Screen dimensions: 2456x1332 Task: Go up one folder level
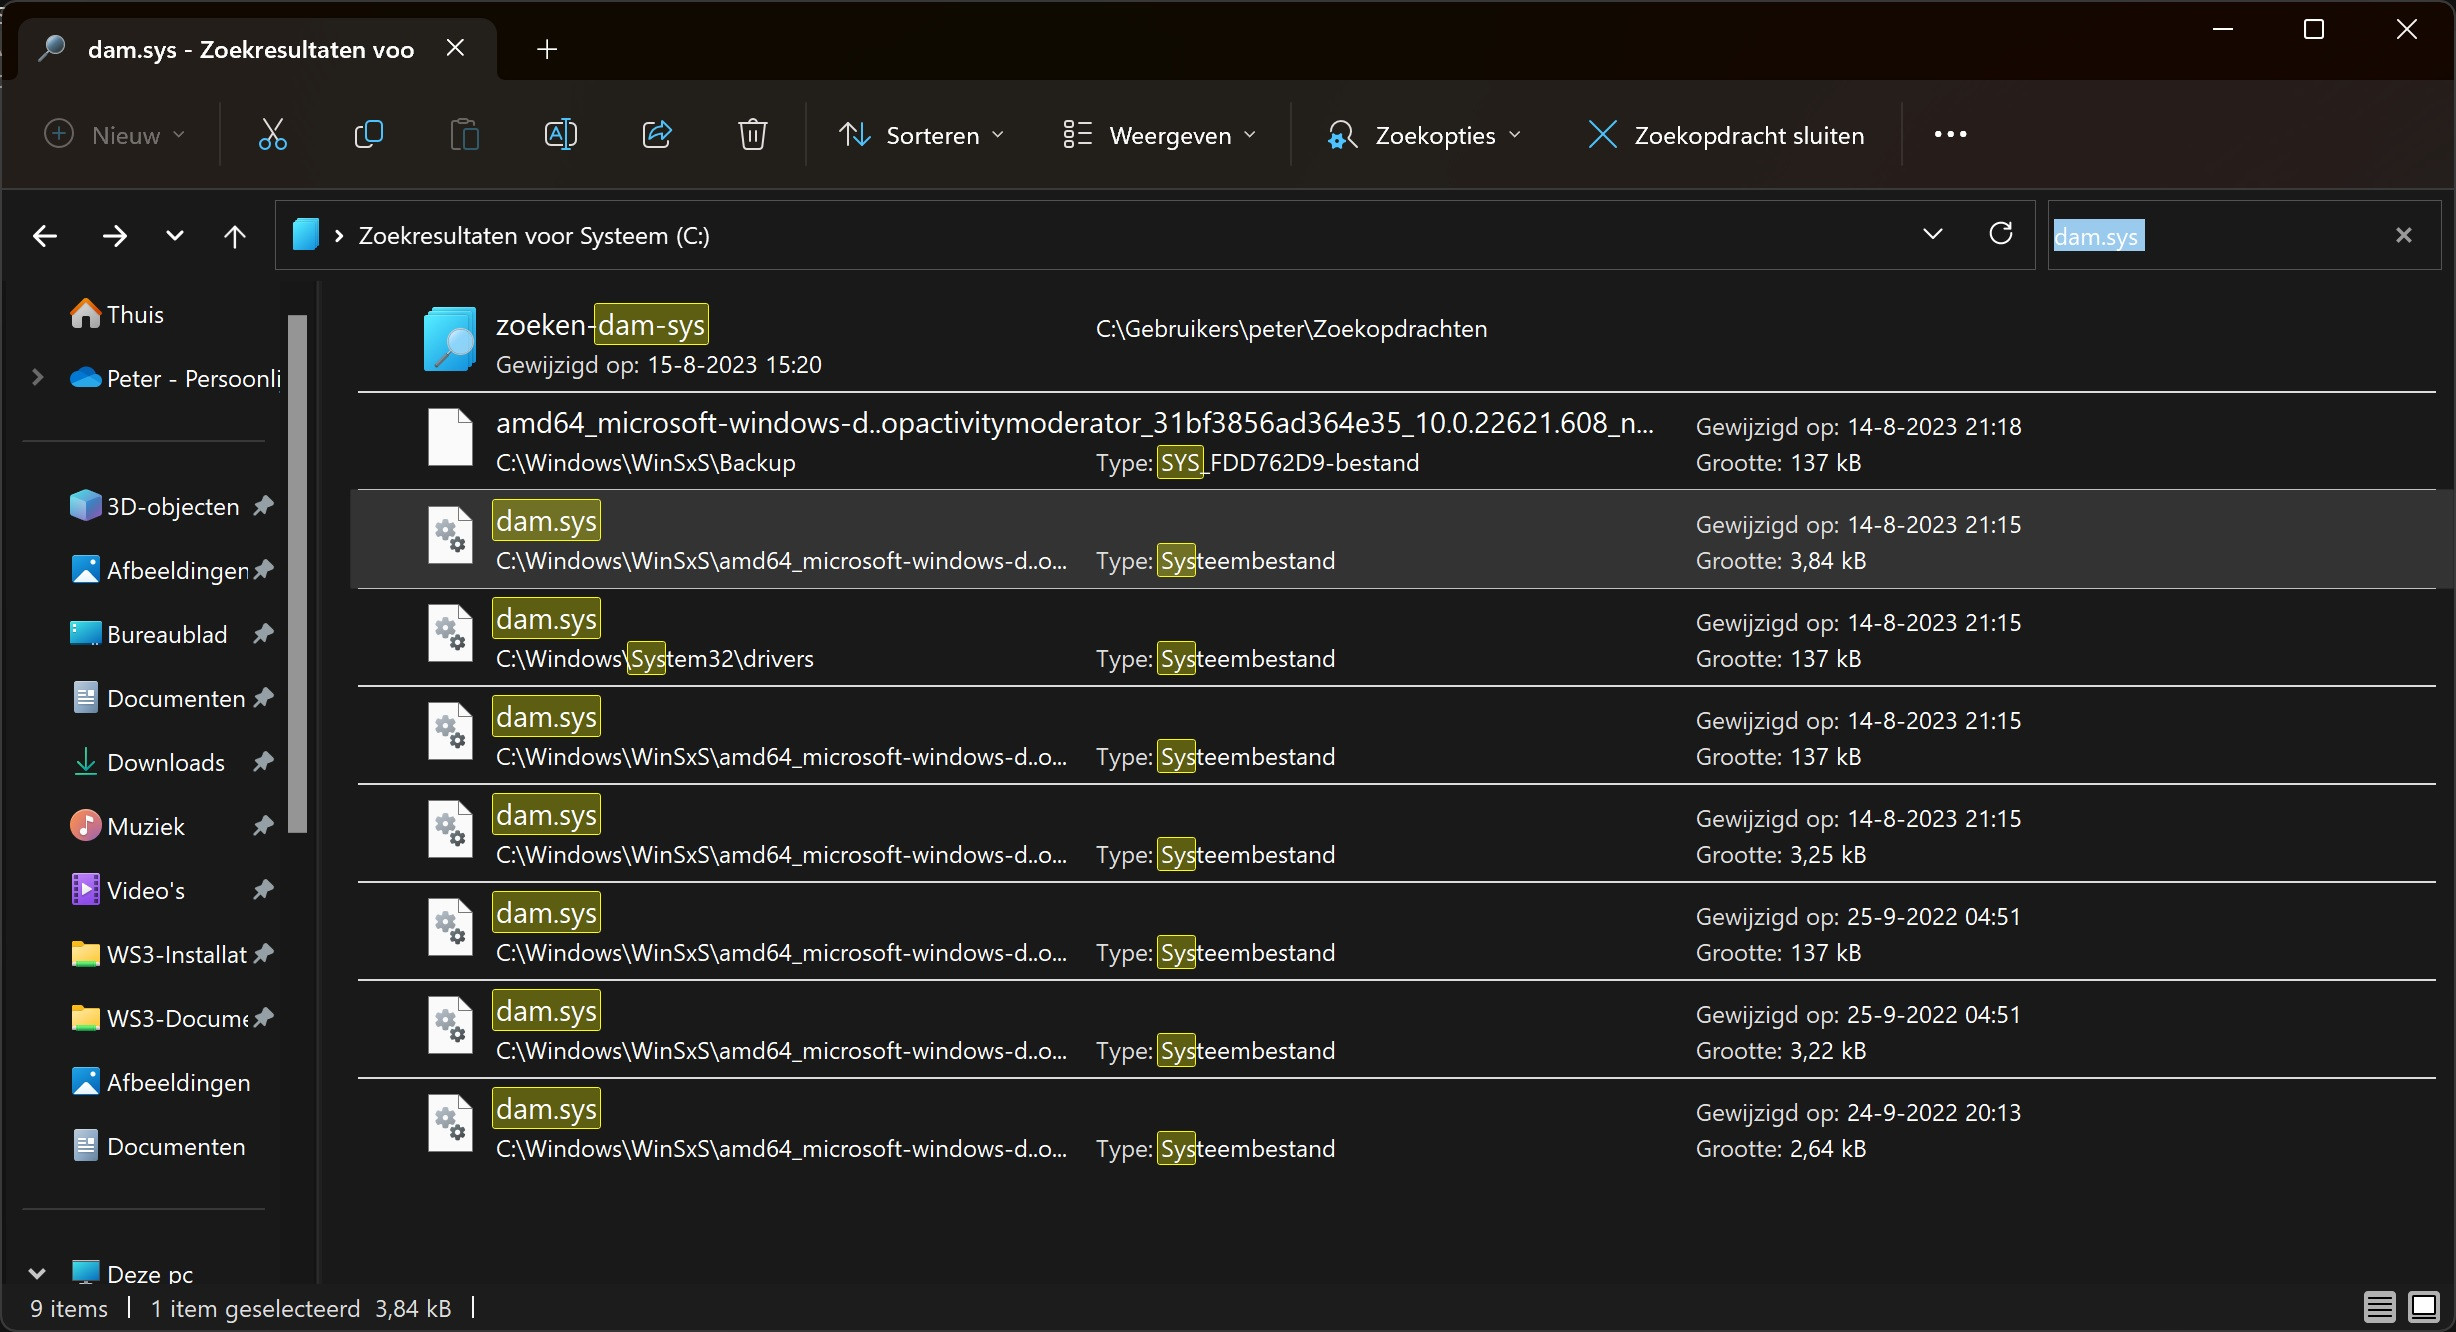point(234,236)
